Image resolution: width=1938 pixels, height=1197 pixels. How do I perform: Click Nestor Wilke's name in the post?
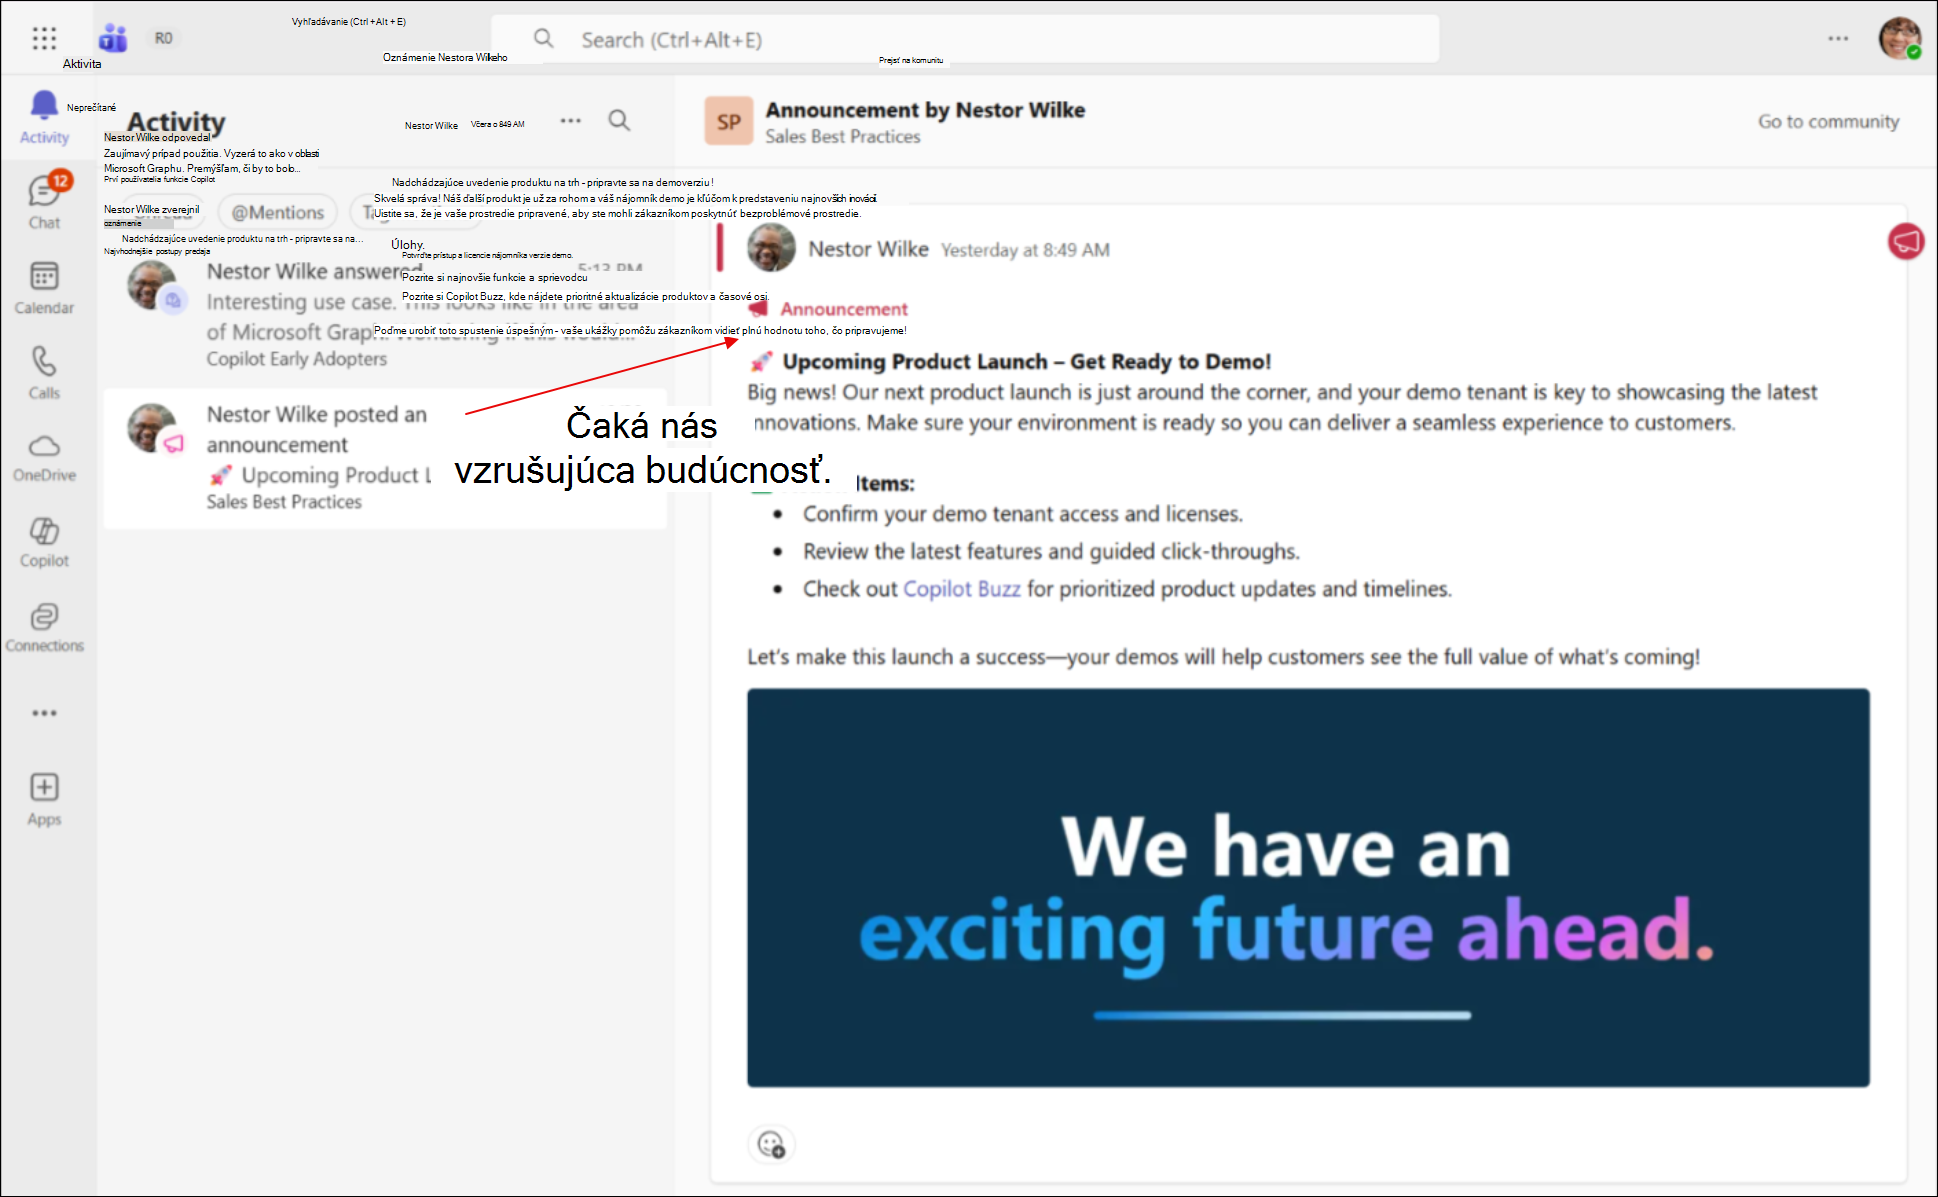pyautogui.click(x=868, y=249)
